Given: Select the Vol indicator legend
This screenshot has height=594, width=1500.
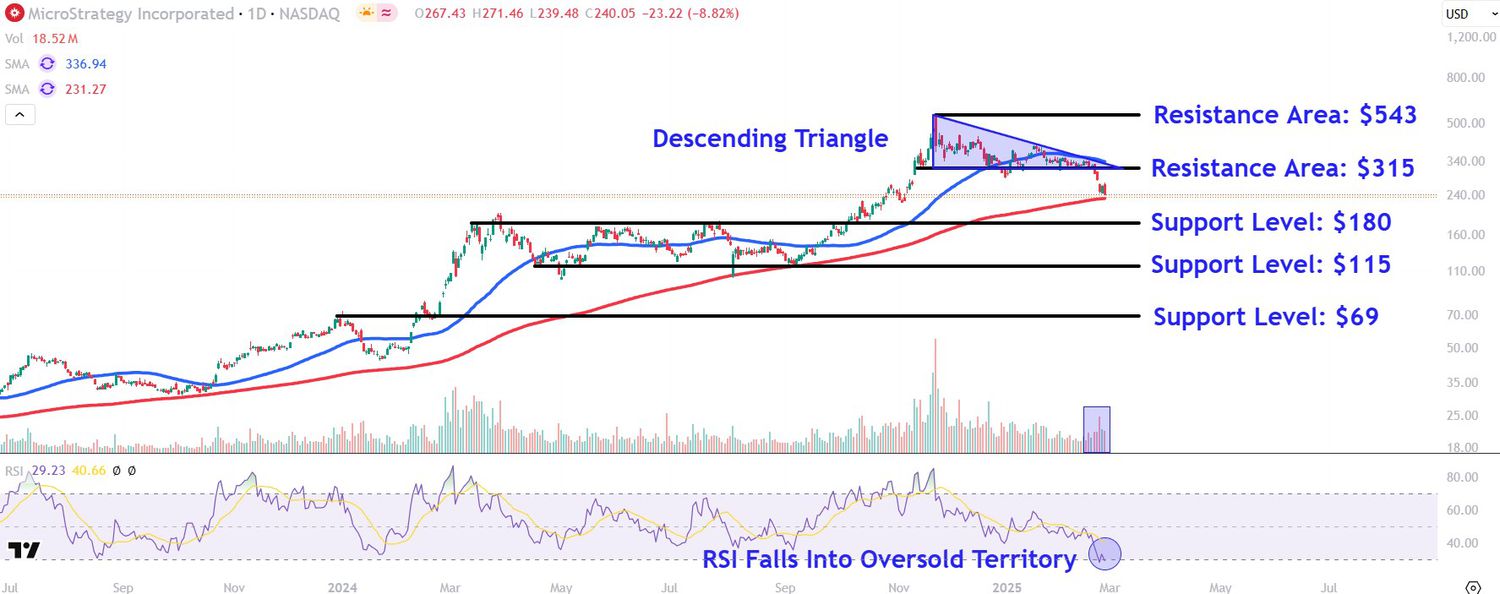Looking at the screenshot, I should click(x=14, y=38).
